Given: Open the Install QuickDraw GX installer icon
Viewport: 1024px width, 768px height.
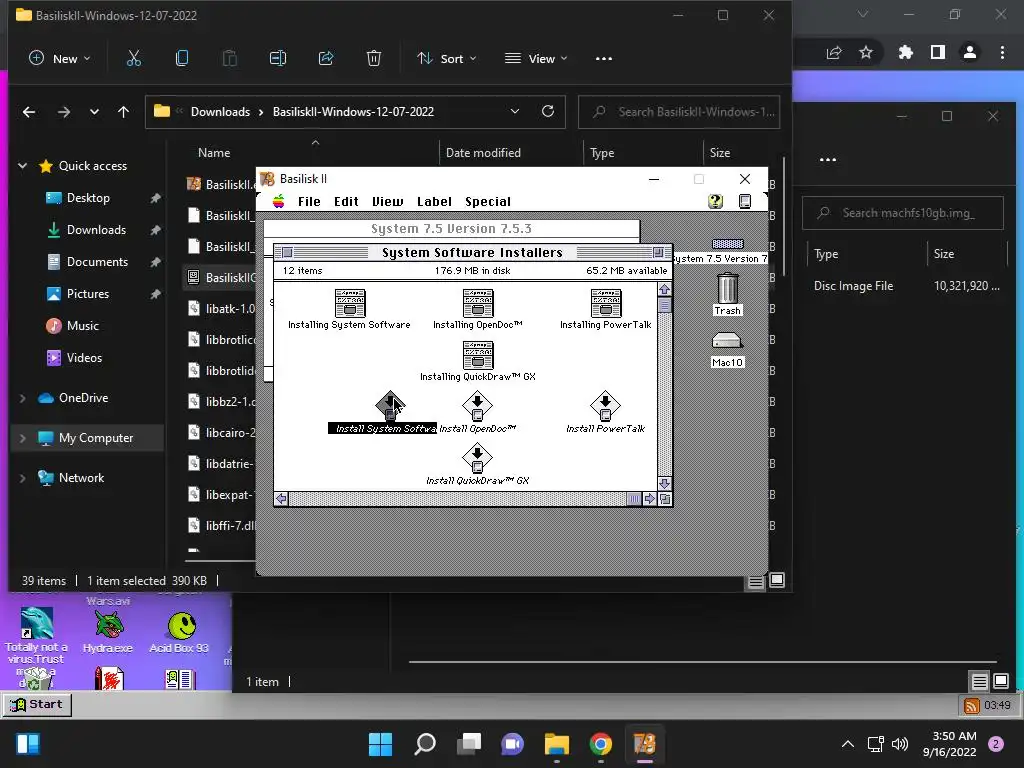Looking at the screenshot, I should (477, 458).
